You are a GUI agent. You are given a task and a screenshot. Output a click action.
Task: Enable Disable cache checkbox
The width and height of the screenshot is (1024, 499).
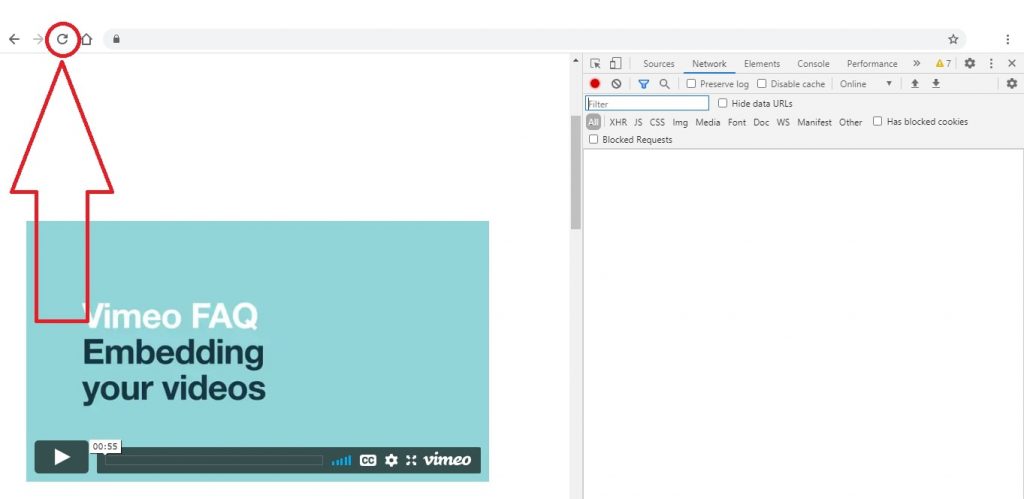[761, 84]
